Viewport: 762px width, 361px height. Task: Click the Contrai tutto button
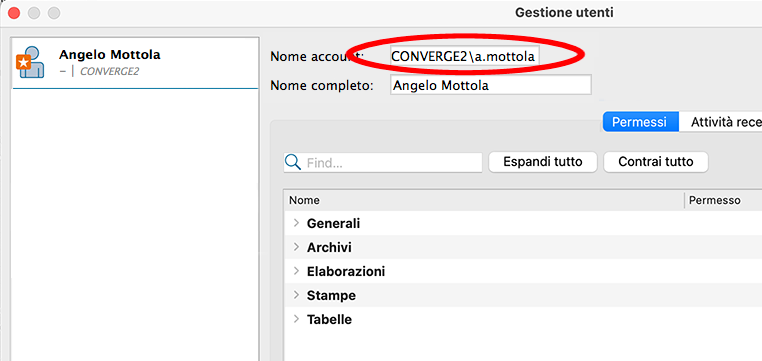click(656, 162)
